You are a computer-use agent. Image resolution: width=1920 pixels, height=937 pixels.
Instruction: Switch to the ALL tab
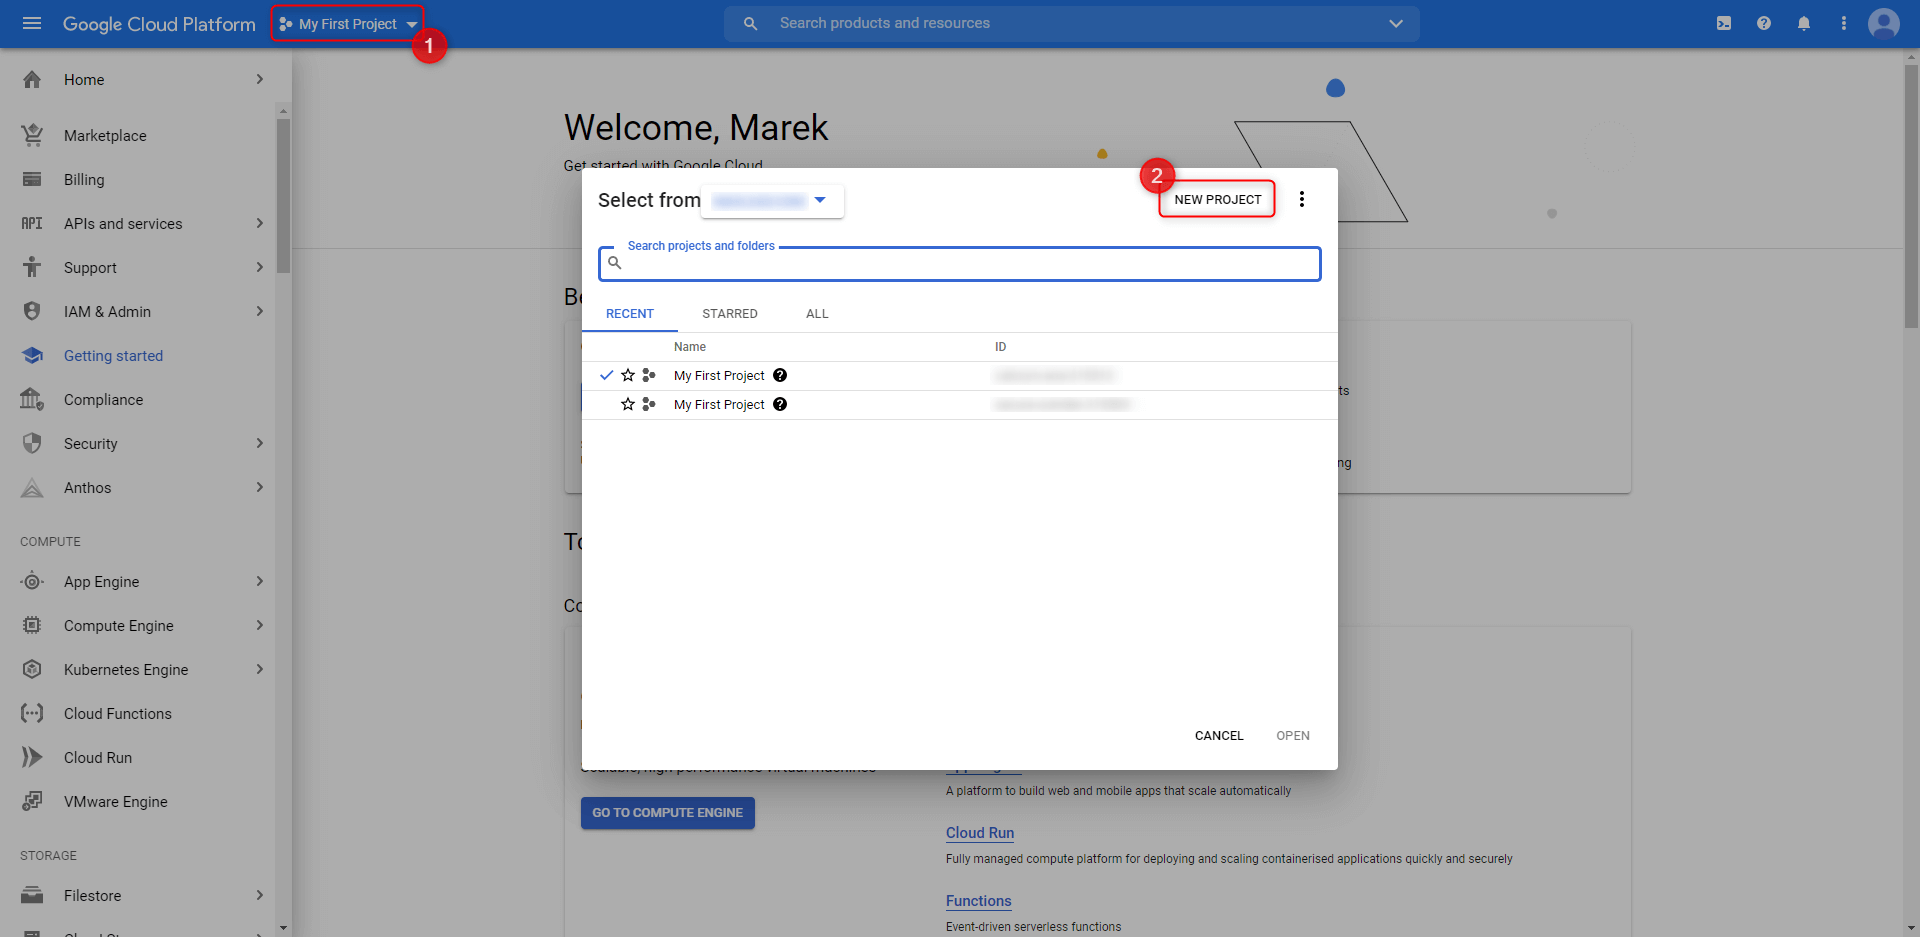click(817, 313)
